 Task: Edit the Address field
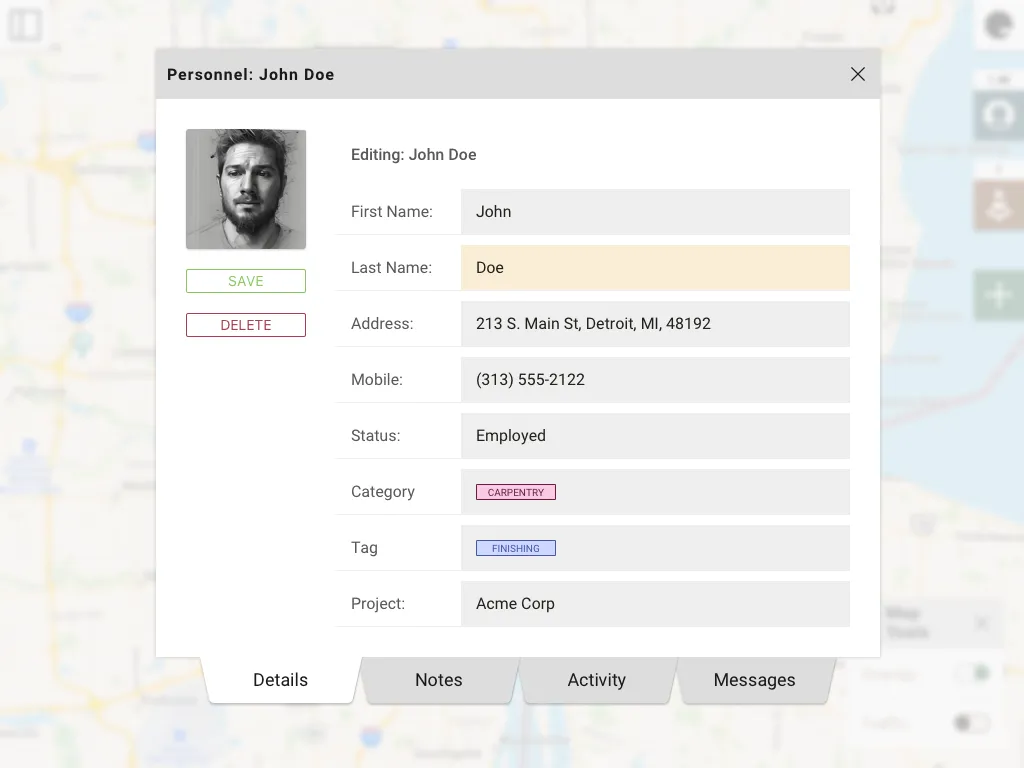[x=655, y=324]
